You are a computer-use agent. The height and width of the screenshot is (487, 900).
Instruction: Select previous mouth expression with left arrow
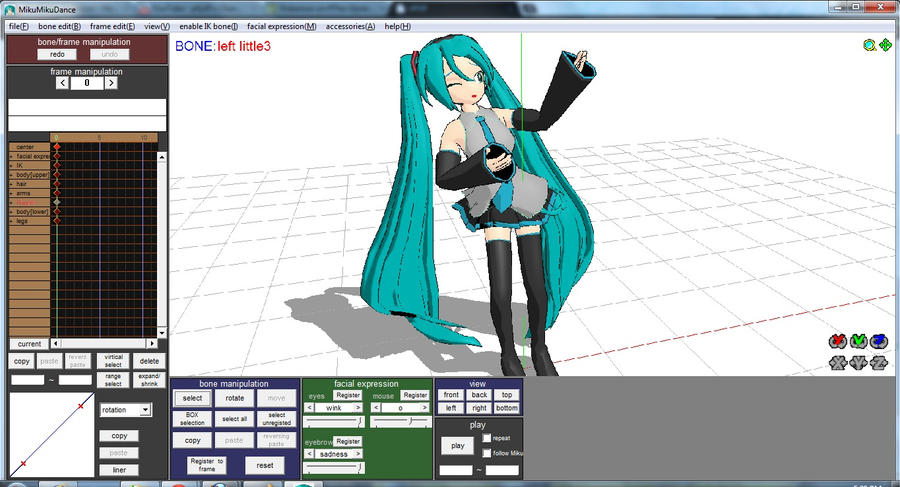[376, 408]
